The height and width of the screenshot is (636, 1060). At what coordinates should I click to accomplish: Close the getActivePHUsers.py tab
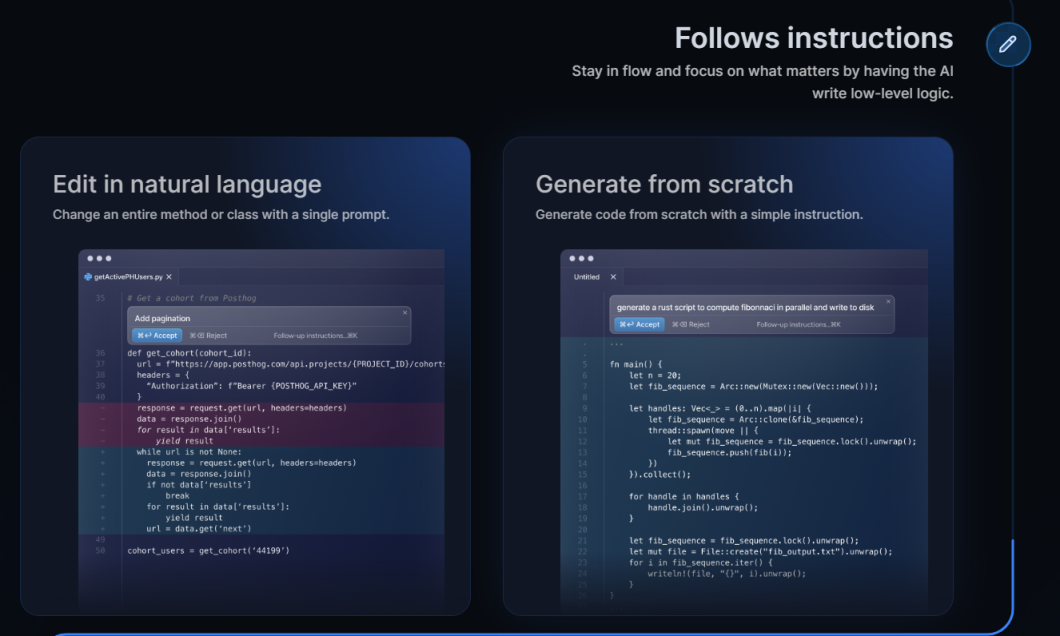click(169, 277)
